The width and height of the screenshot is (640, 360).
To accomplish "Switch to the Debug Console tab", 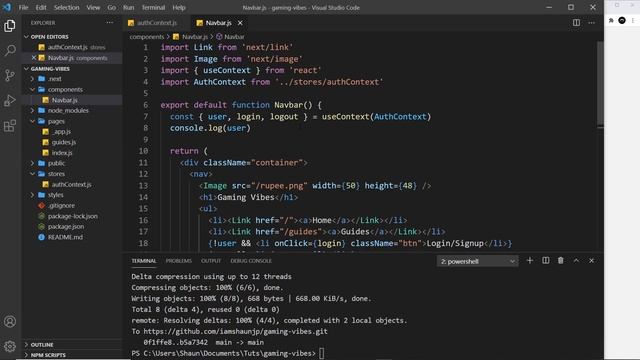I will coord(251,261).
